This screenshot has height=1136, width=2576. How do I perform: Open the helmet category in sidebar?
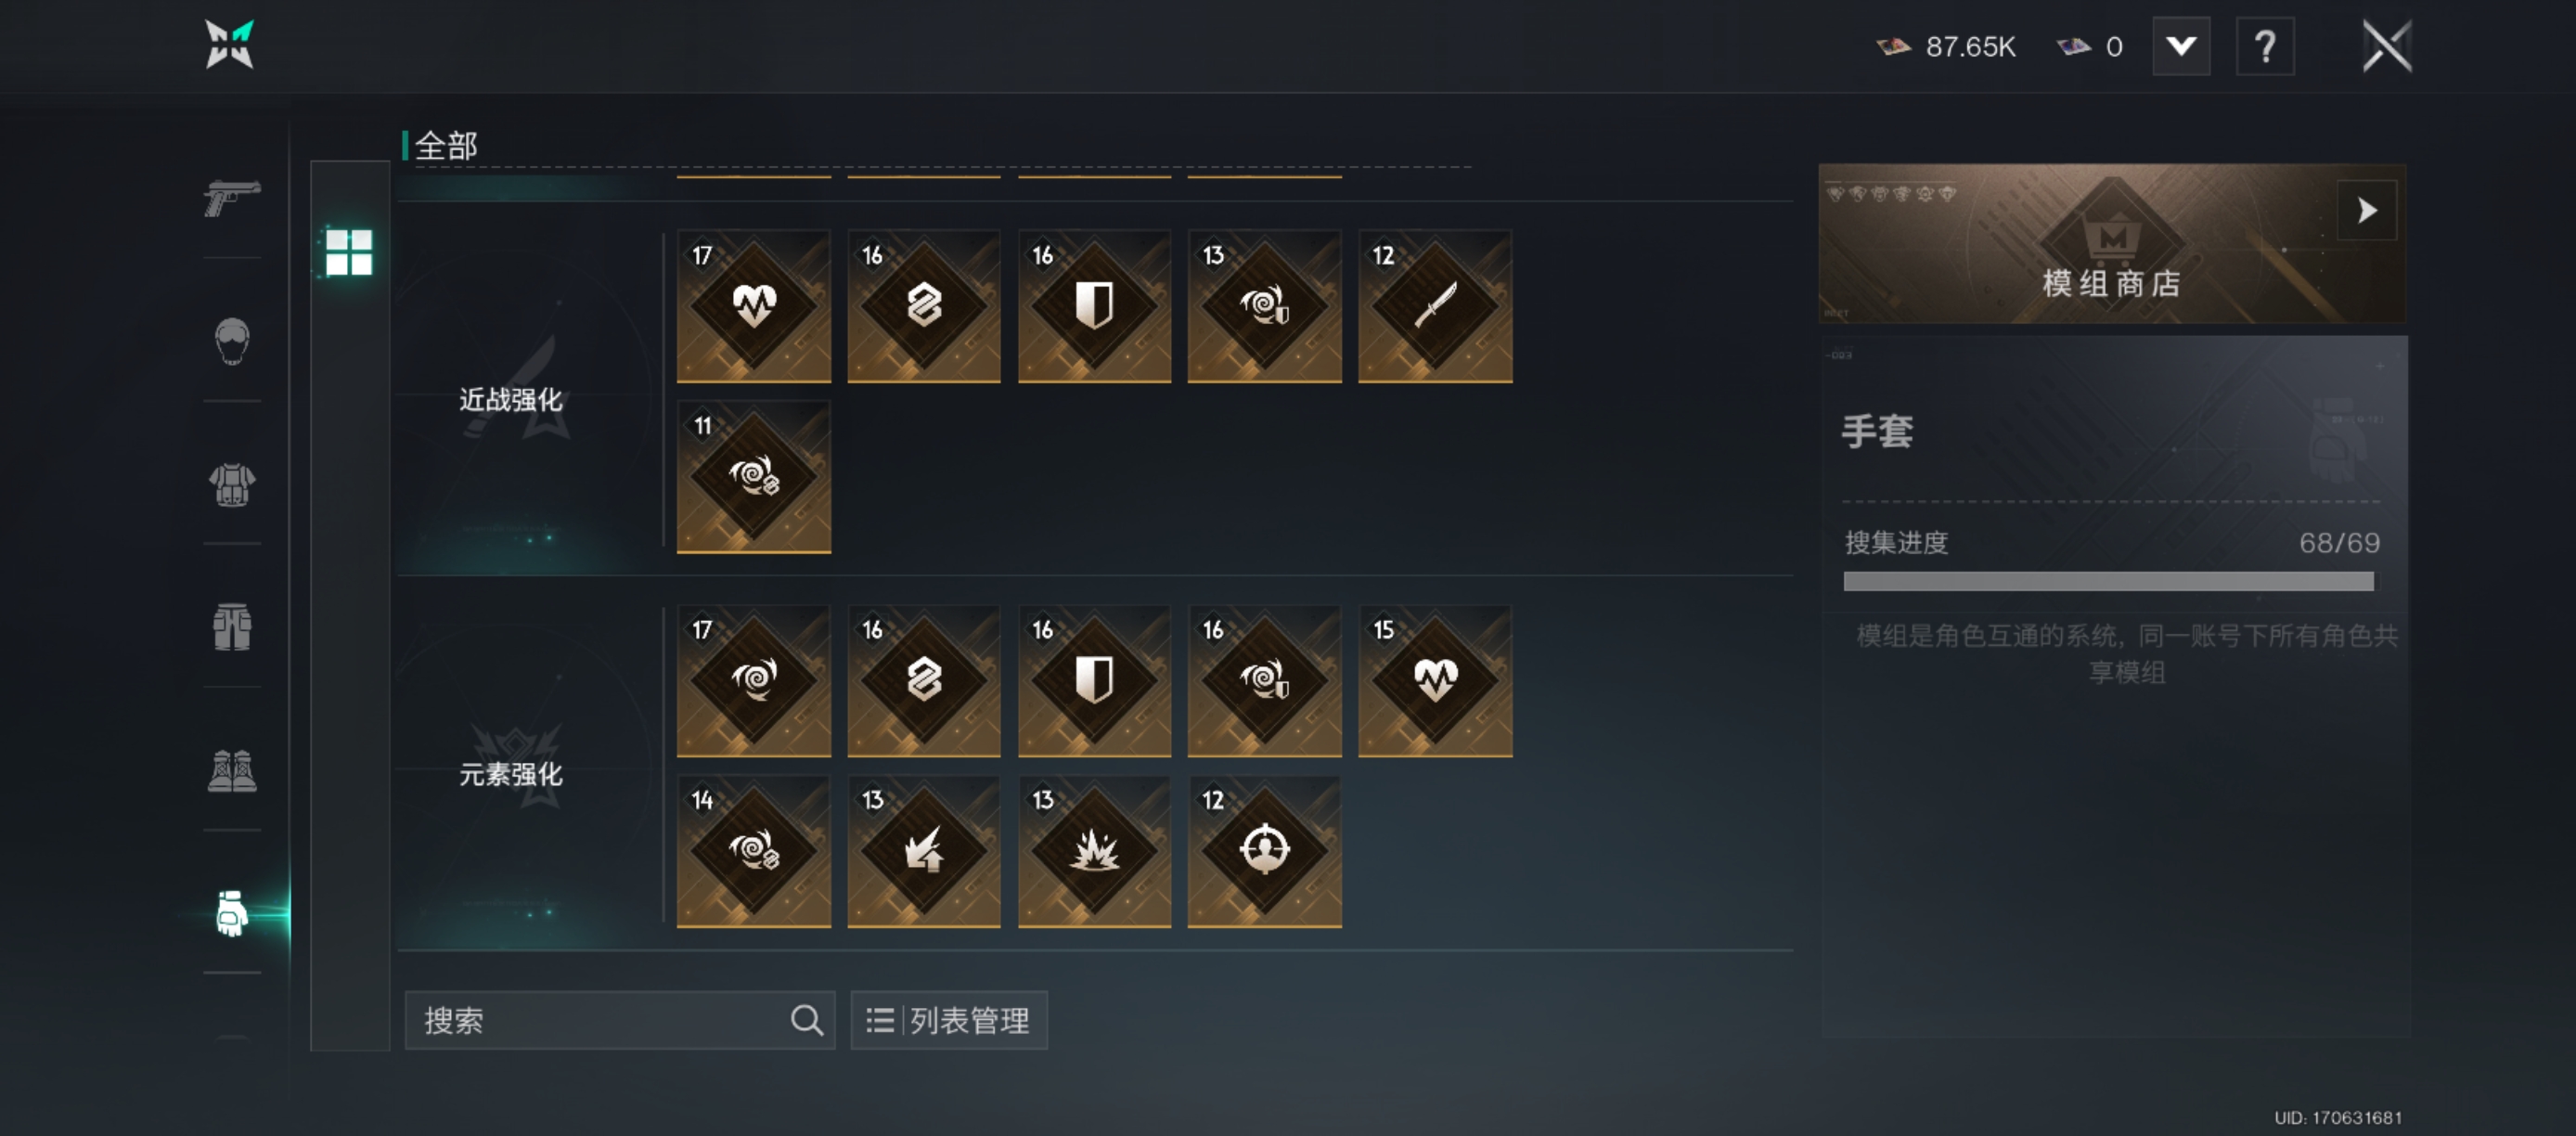[232, 341]
